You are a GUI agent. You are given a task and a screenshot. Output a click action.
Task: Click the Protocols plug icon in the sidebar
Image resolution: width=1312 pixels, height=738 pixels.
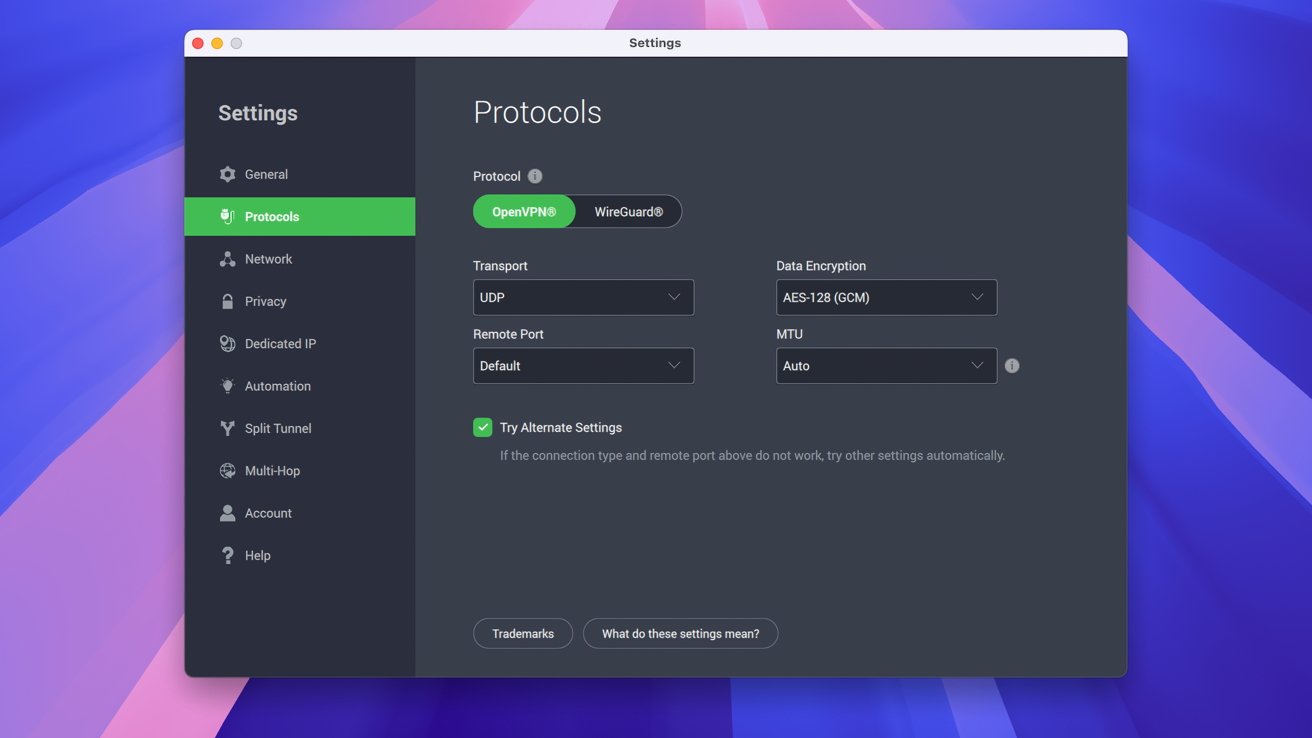point(227,216)
